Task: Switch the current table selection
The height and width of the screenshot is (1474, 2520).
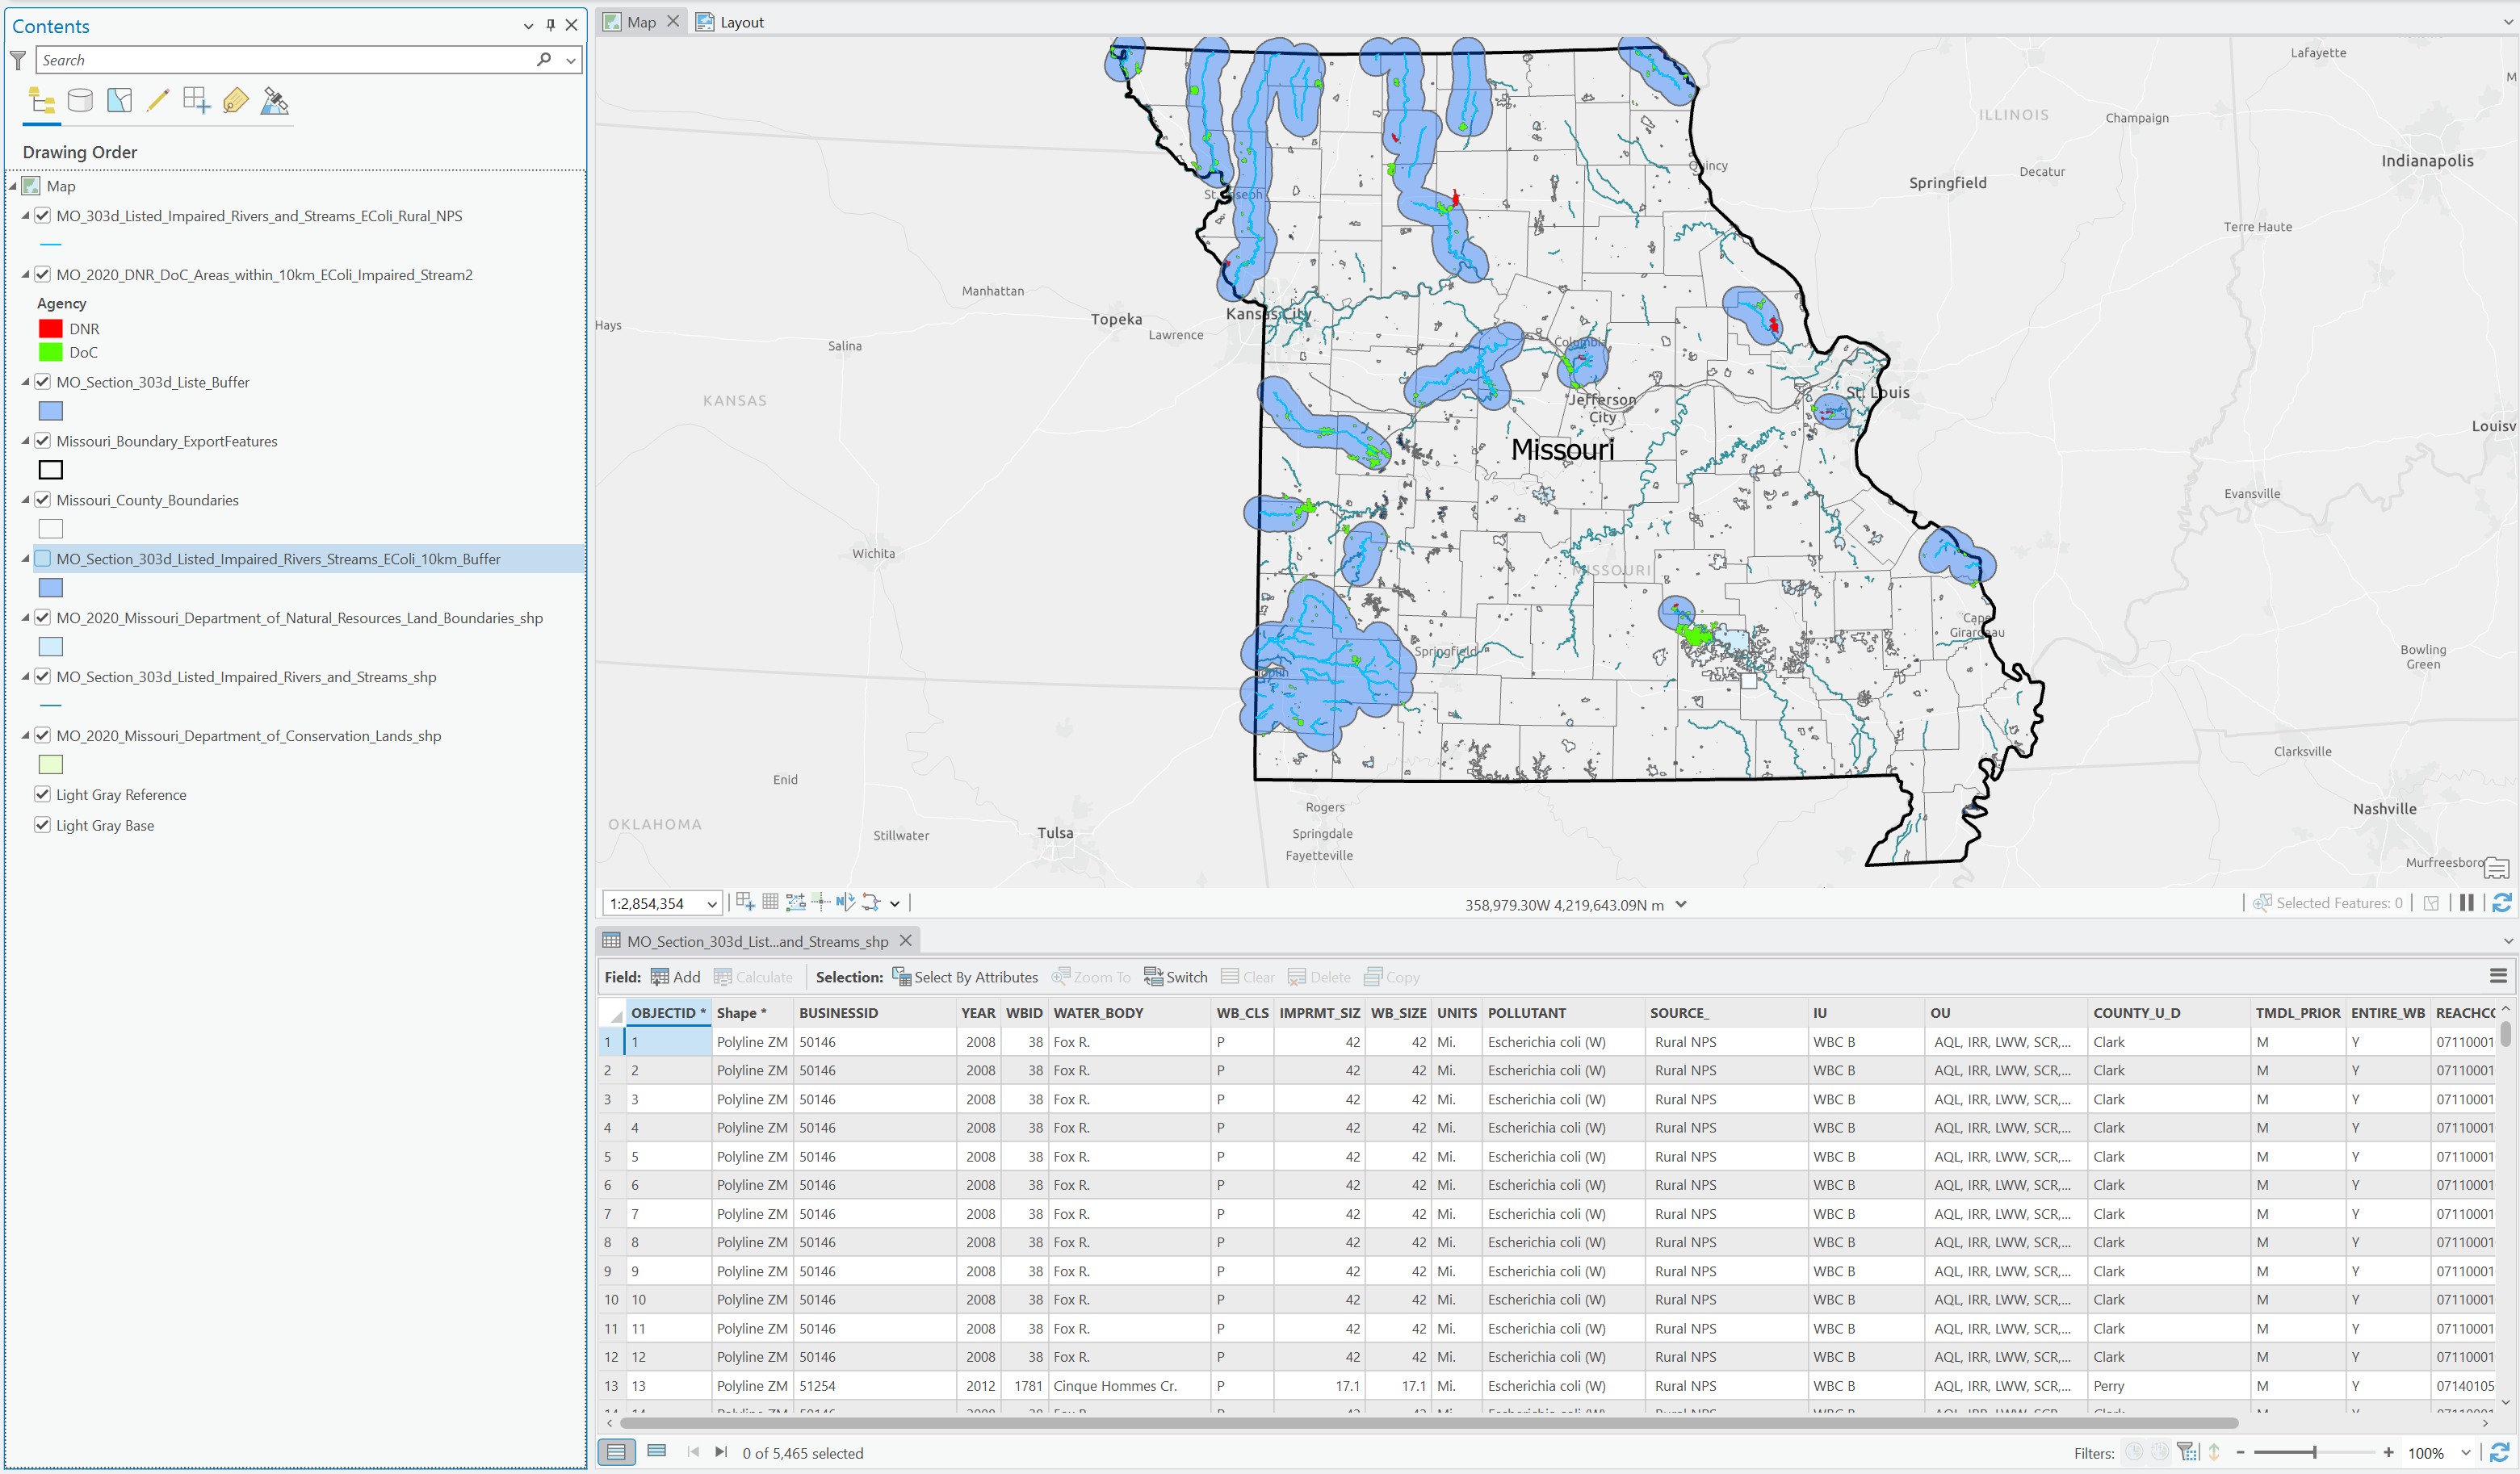Action: coord(1175,977)
